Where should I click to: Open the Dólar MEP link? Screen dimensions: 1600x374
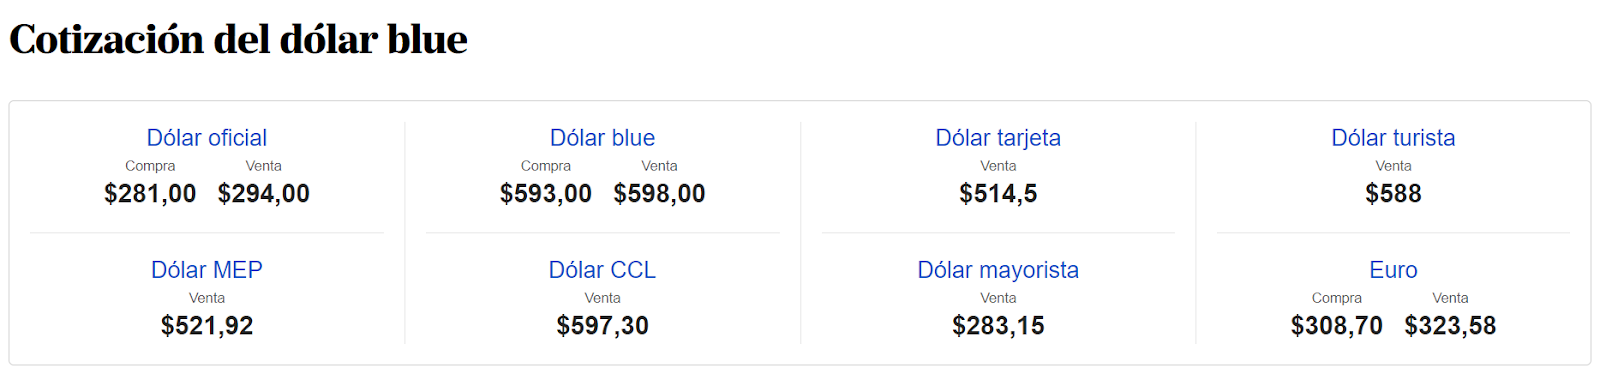coord(207,270)
